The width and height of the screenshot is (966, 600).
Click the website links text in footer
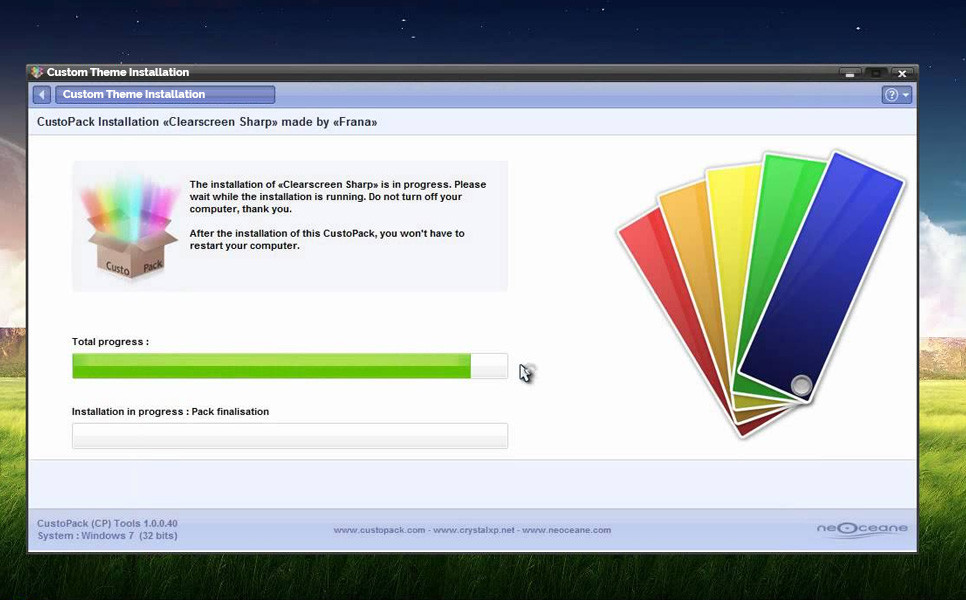473,530
